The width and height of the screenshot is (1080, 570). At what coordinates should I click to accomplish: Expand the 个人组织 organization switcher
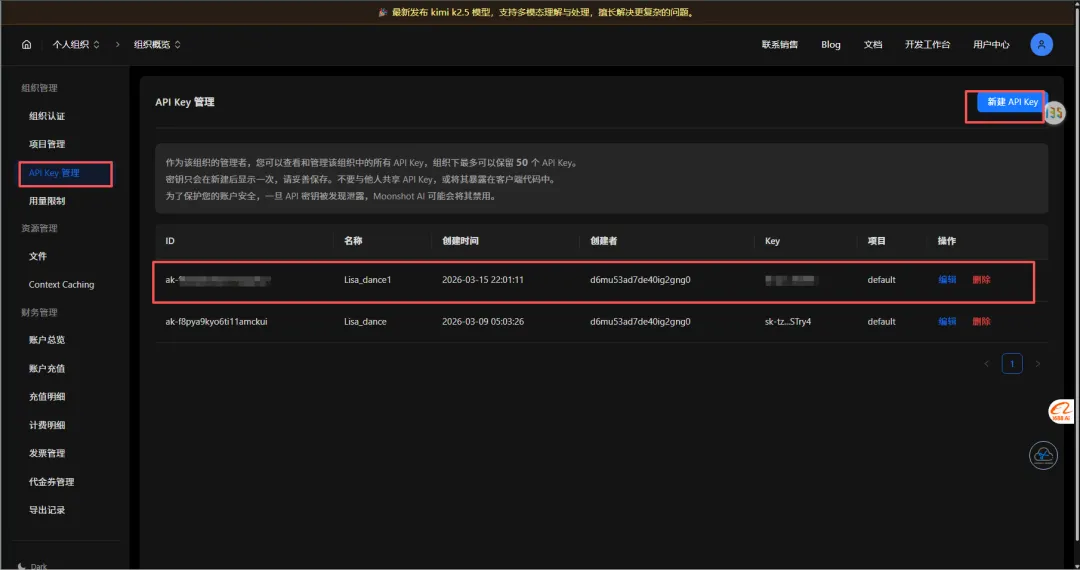(x=76, y=45)
